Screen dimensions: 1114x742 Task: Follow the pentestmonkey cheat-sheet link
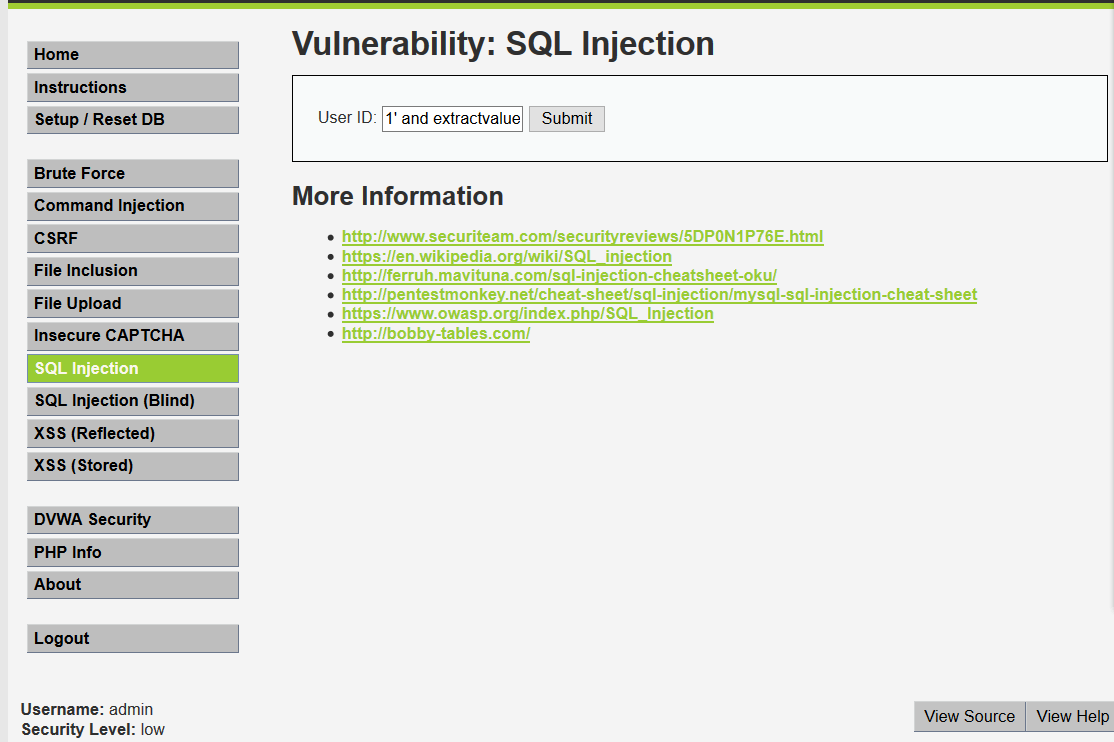tap(659, 294)
